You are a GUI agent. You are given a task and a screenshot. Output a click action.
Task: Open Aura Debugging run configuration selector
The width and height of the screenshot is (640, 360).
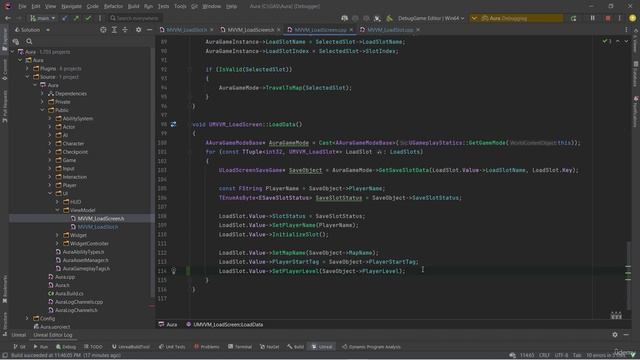[516, 18]
